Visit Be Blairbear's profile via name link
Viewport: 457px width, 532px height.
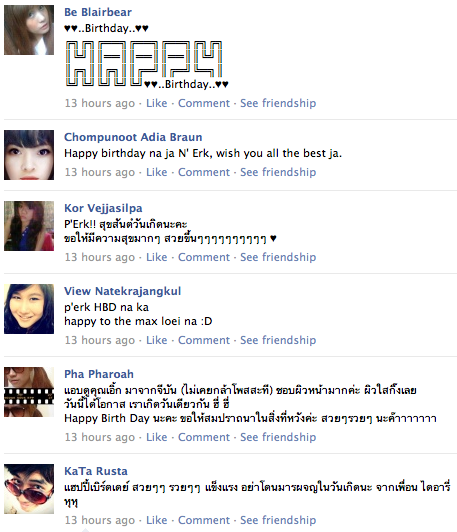(98, 12)
